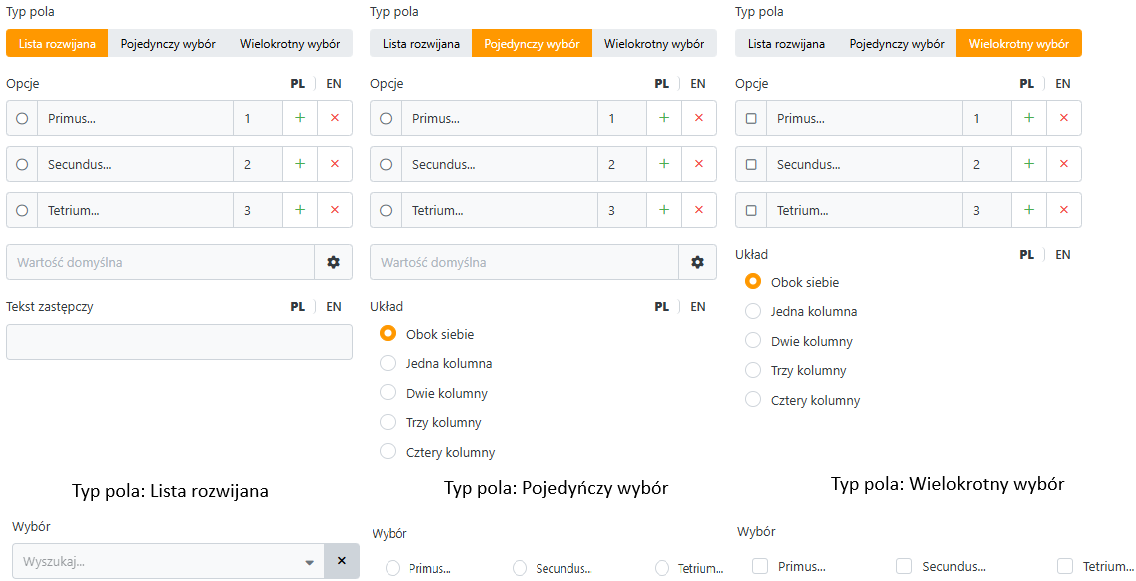Clear the Wyszukaj dropdown with X button
Image resolution: width=1136 pixels, height=581 pixels.
click(342, 561)
